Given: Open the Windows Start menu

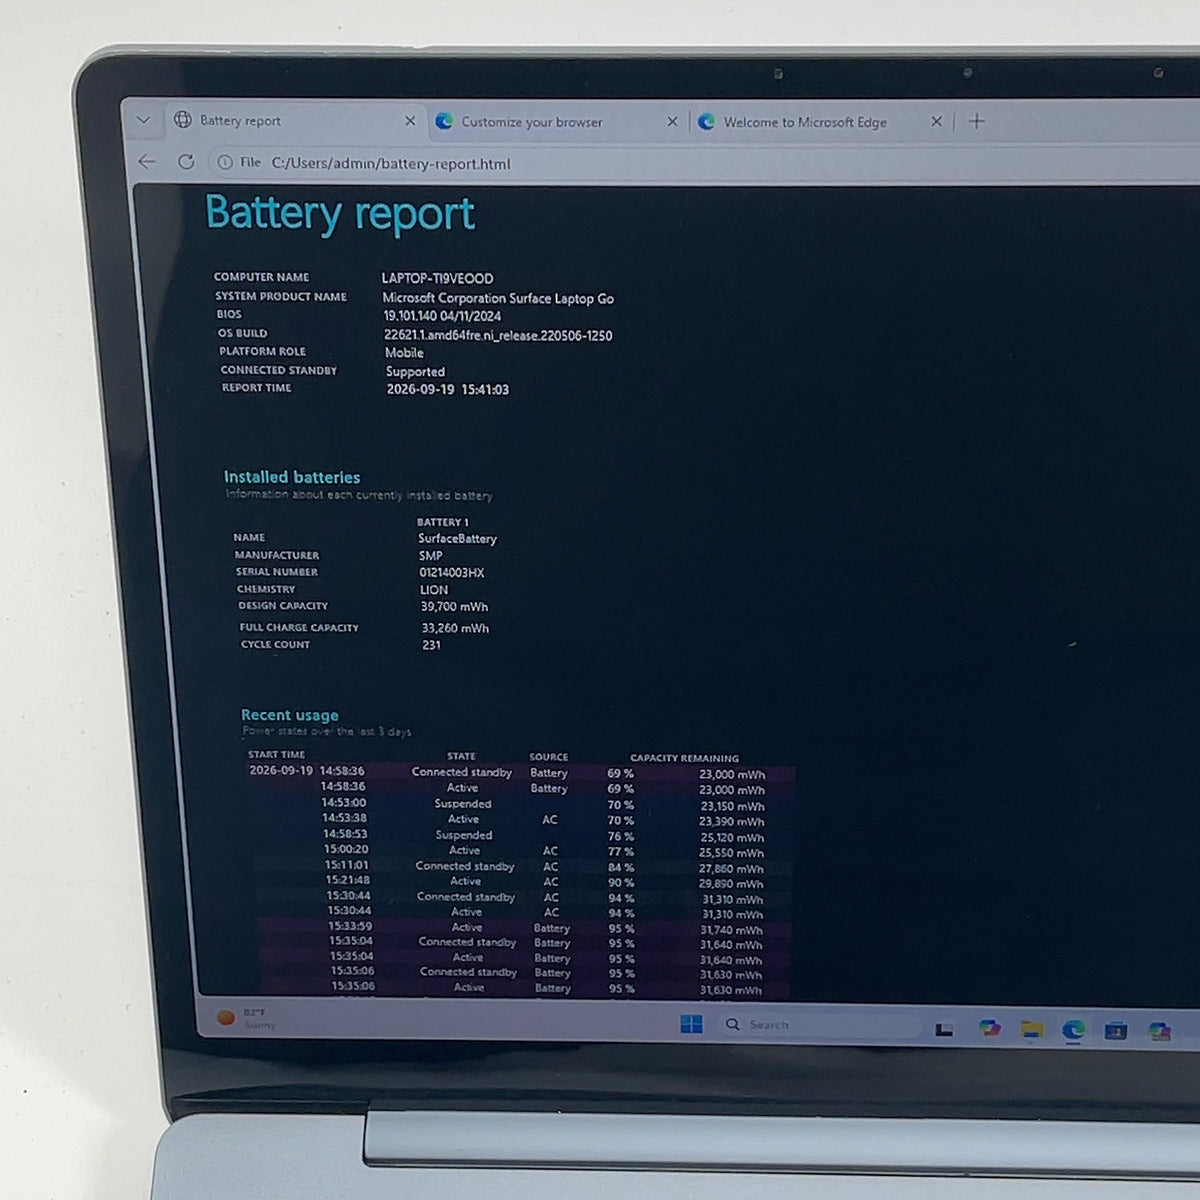Looking at the screenshot, I should pyautogui.click(x=691, y=1024).
